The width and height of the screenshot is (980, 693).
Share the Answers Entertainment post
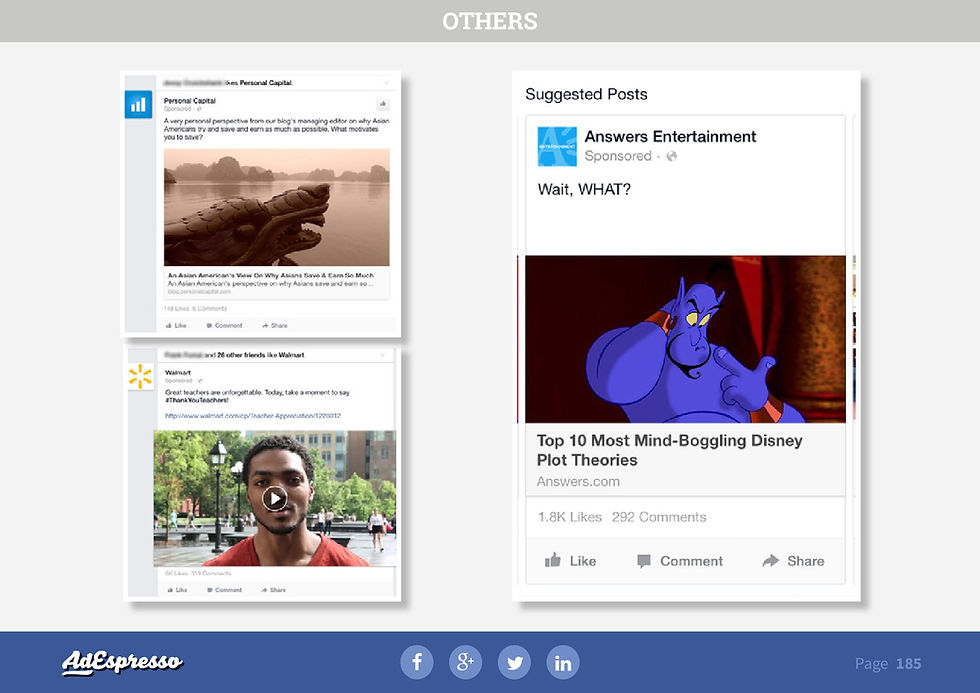click(793, 561)
